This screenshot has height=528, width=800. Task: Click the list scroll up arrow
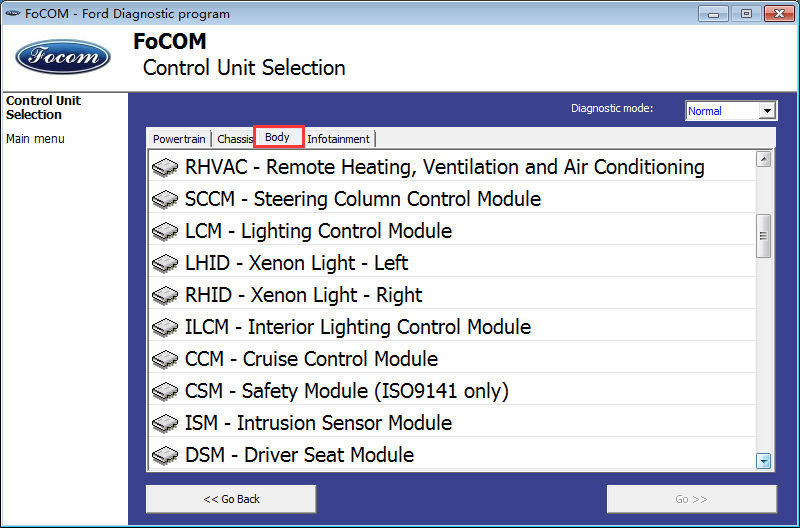(x=763, y=159)
